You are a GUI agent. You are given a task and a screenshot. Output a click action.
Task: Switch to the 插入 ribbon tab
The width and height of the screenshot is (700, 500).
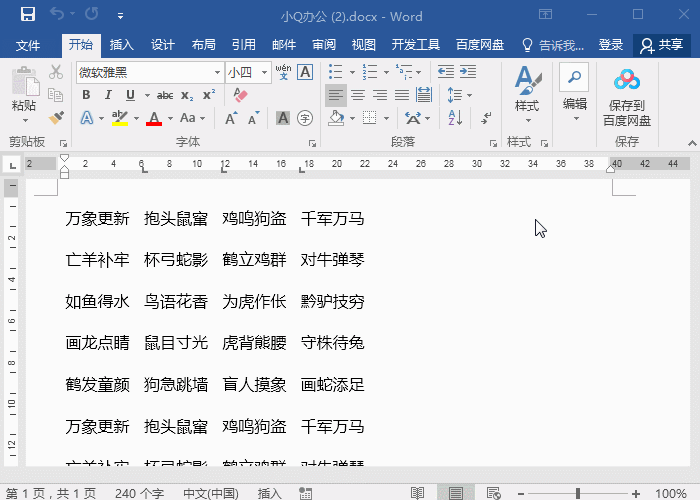122,45
